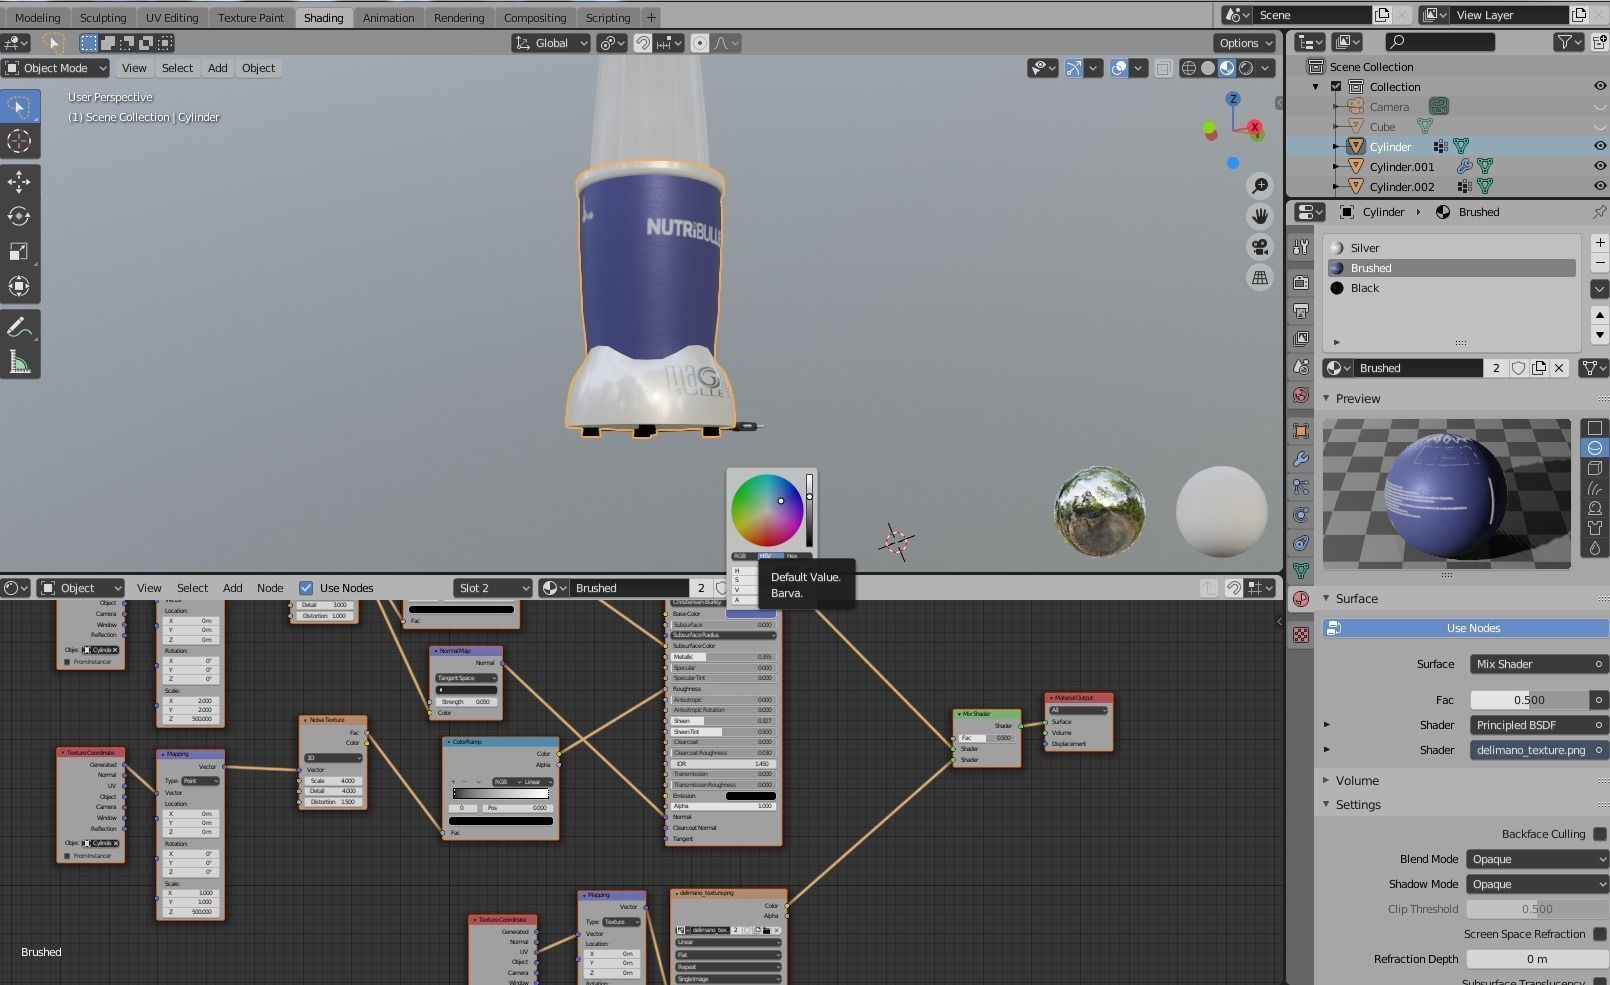Screen dimensions: 1610x985
Task: Select the Black material slot
Action: click(x=1452, y=288)
